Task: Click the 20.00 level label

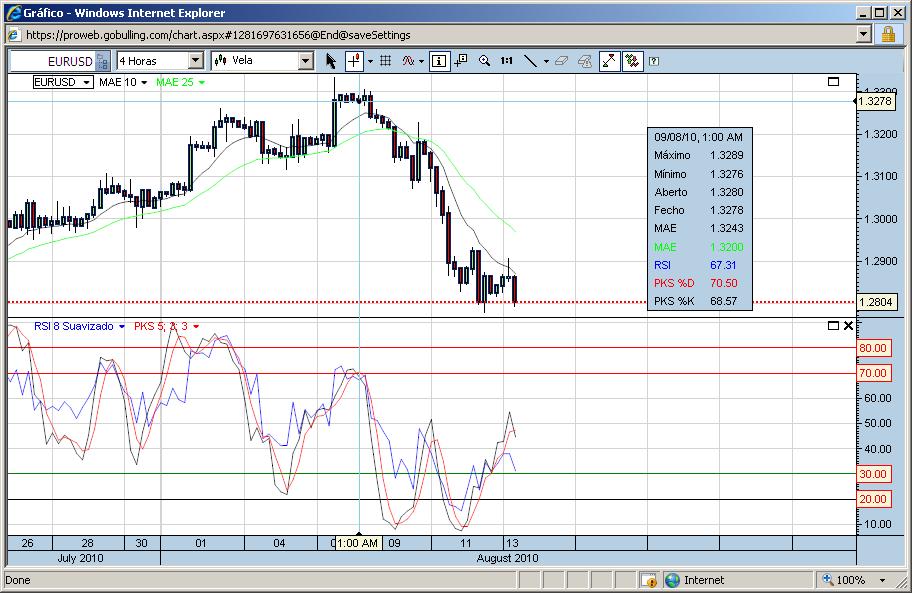Action: pyautogui.click(x=873, y=499)
